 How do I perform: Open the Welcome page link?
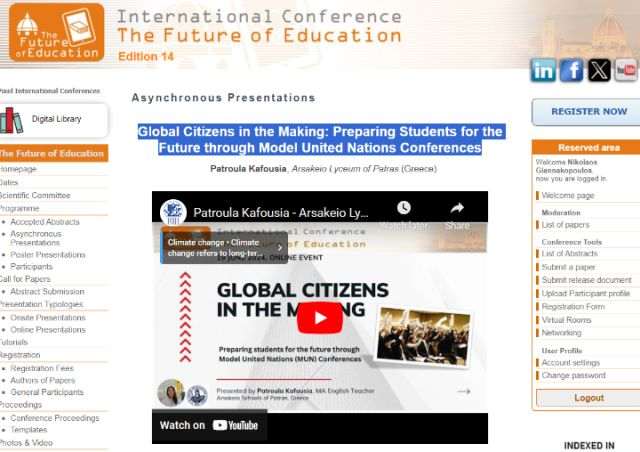pos(567,196)
